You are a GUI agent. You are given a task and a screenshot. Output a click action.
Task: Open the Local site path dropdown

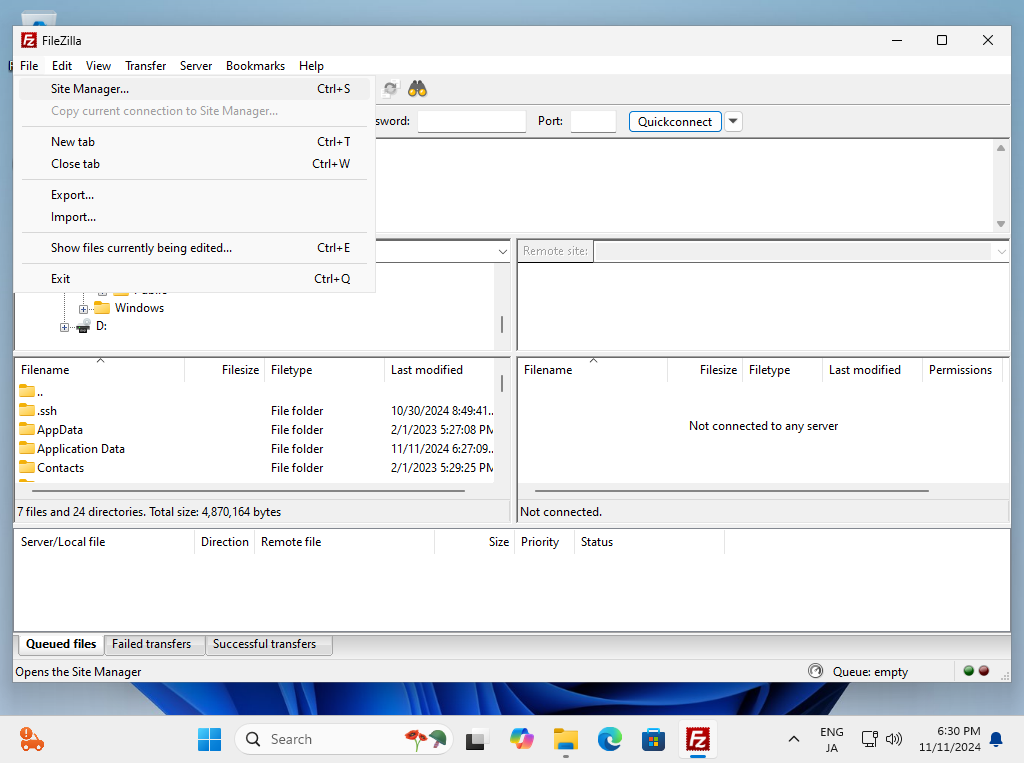(x=502, y=252)
